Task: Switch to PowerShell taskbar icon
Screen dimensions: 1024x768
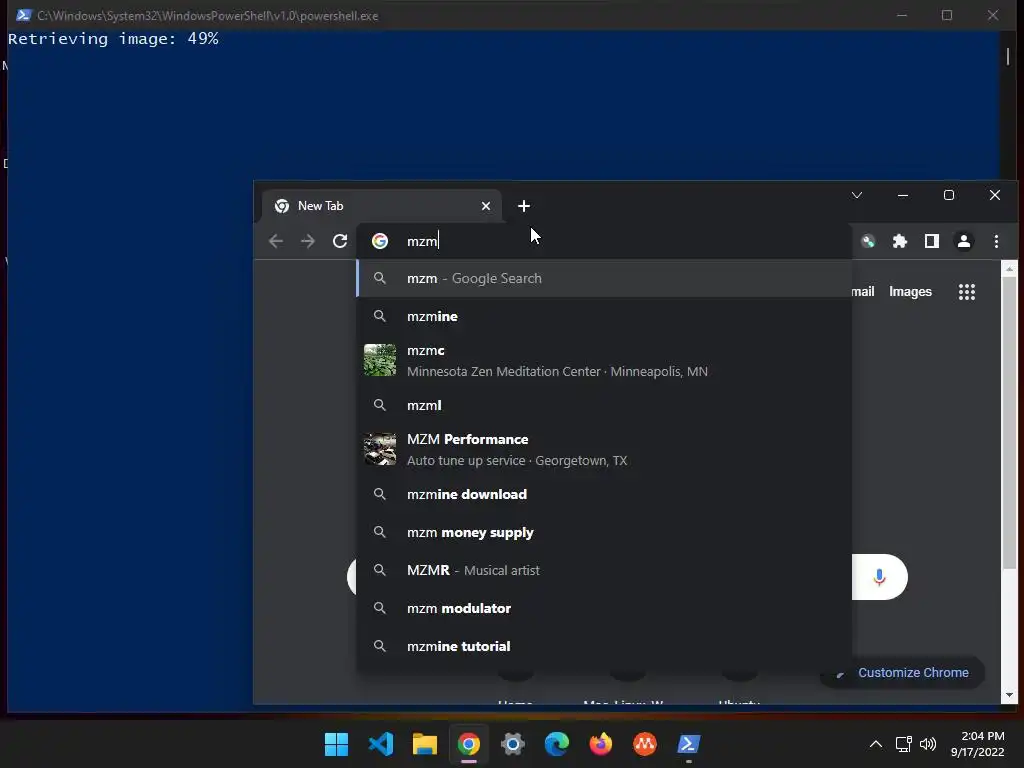Action: [x=689, y=744]
